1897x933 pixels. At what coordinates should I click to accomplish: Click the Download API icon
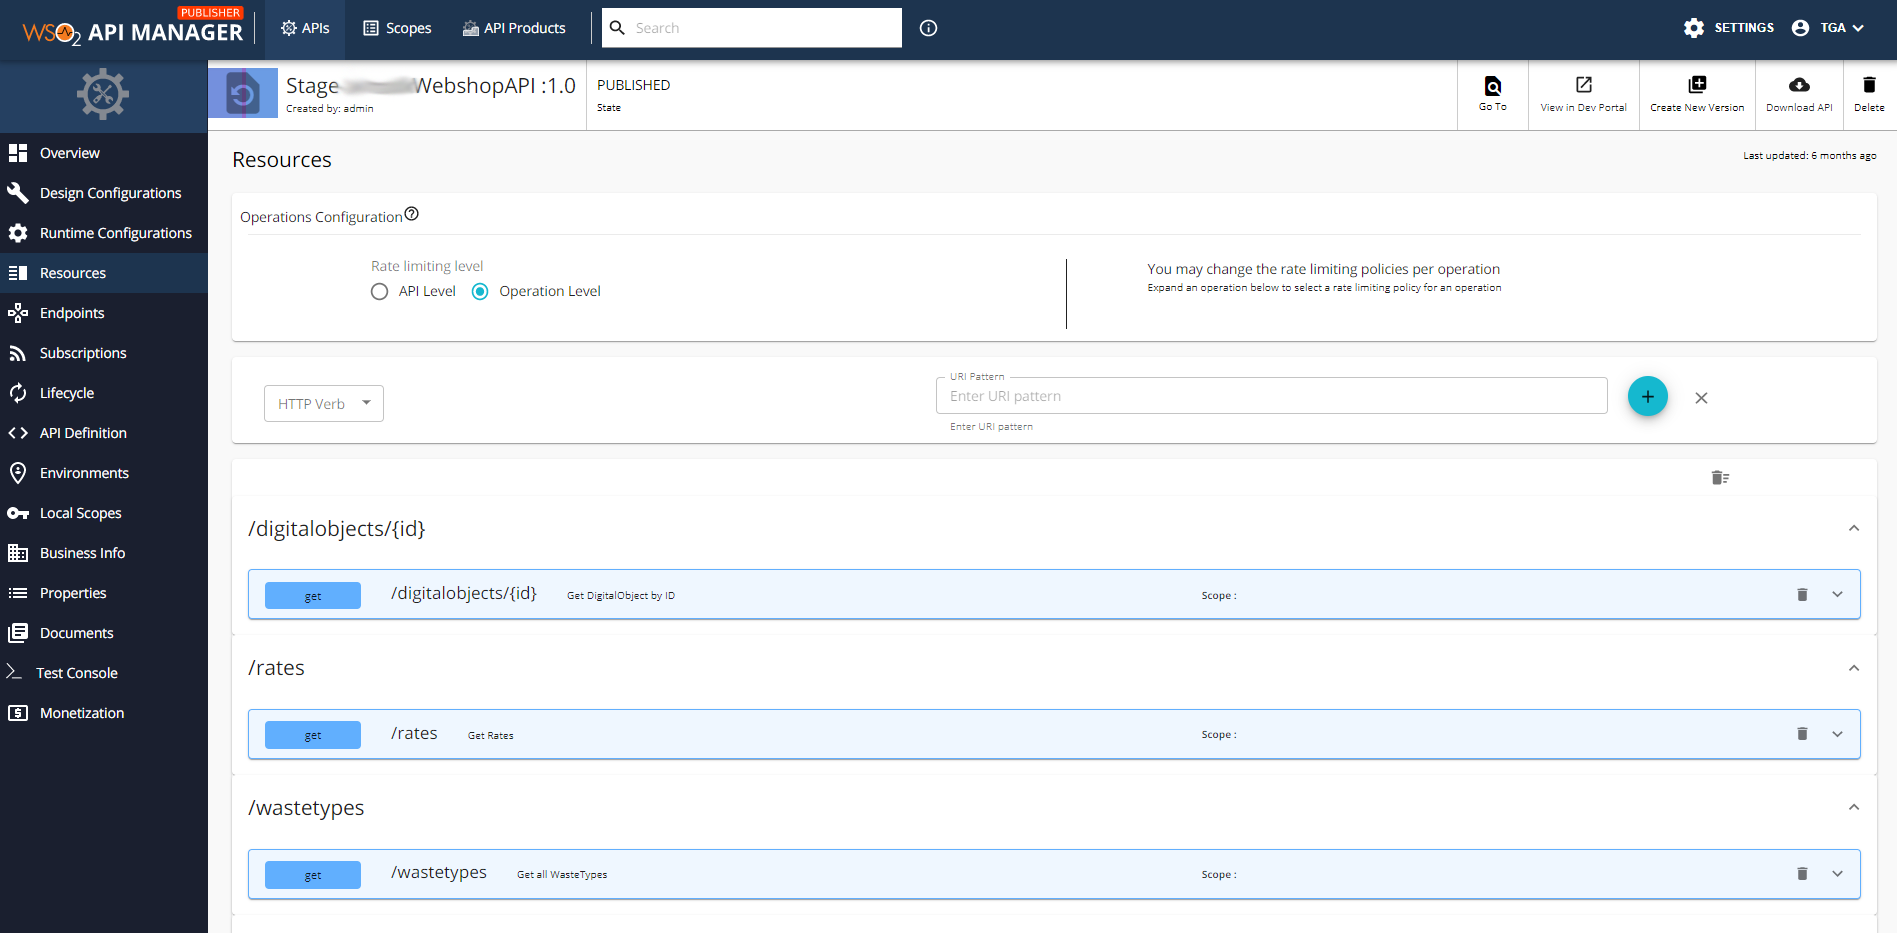point(1798,86)
